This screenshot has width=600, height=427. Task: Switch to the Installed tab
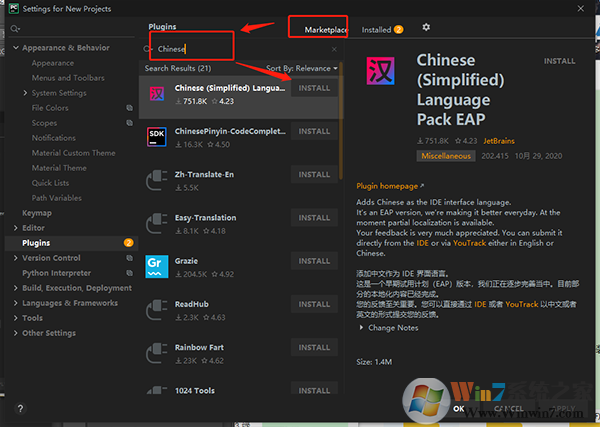tap(377, 30)
